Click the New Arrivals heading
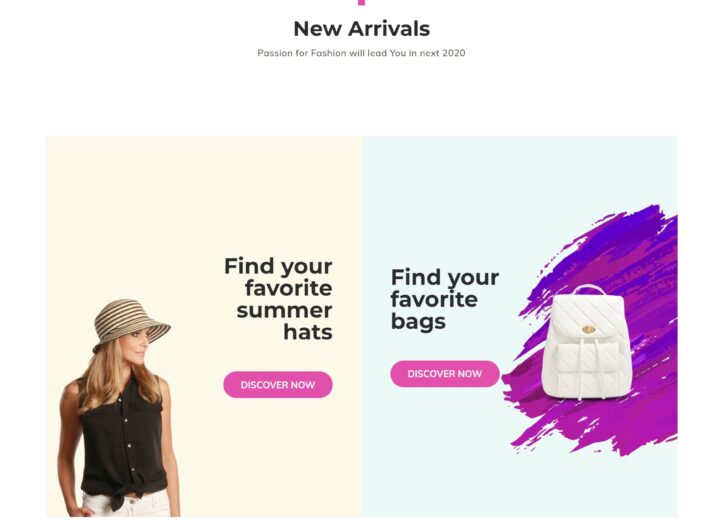The image size is (720, 520). click(x=361, y=28)
